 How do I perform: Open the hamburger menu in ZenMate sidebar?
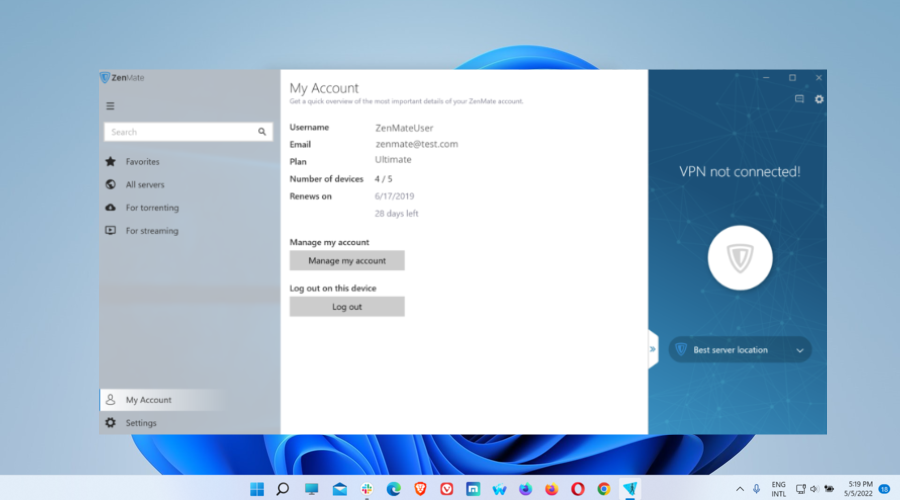[x=110, y=106]
